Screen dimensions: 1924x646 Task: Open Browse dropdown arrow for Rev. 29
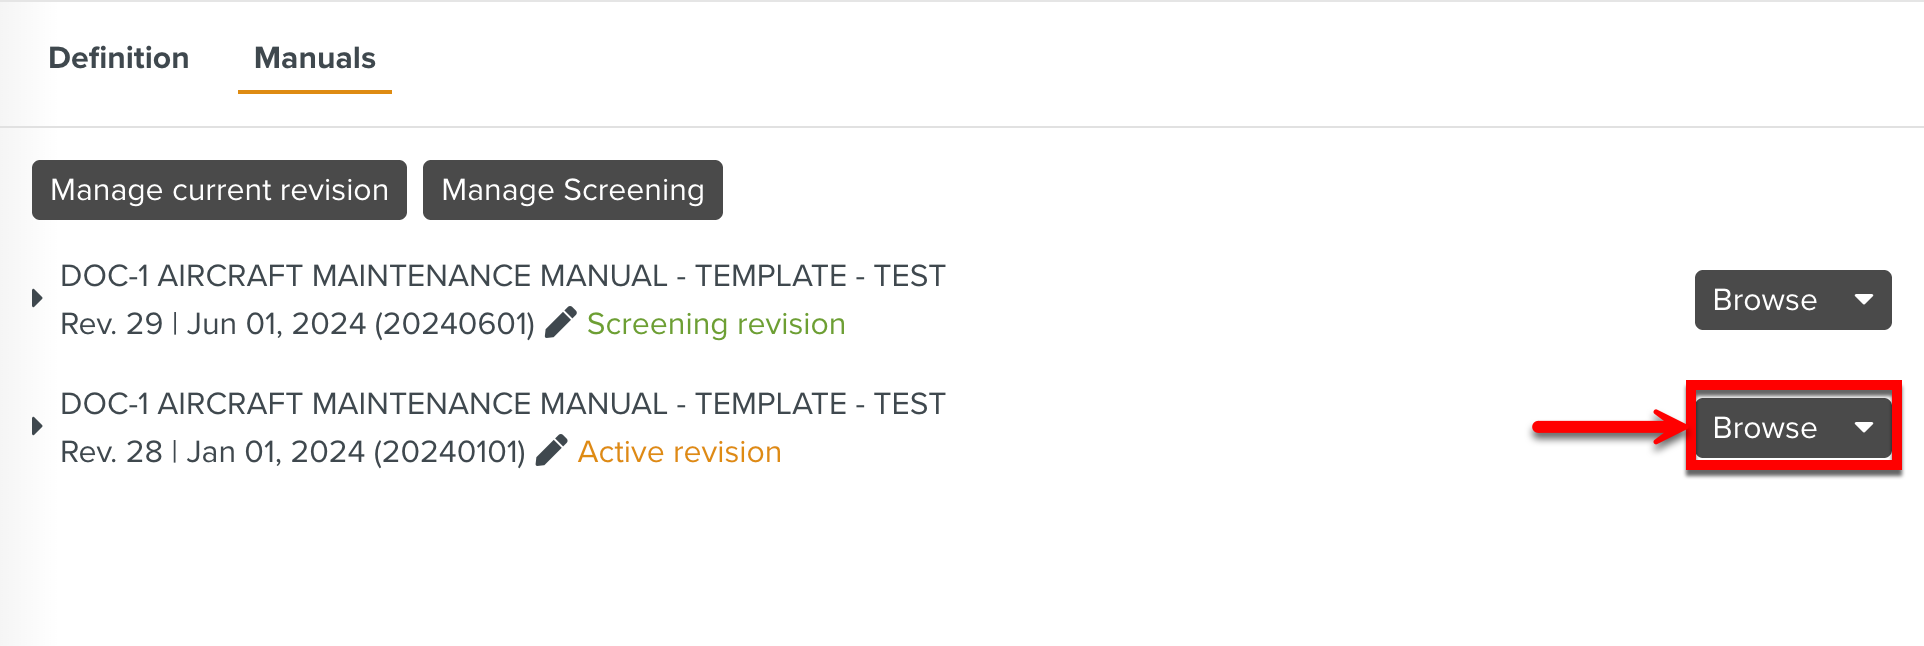(x=1864, y=300)
